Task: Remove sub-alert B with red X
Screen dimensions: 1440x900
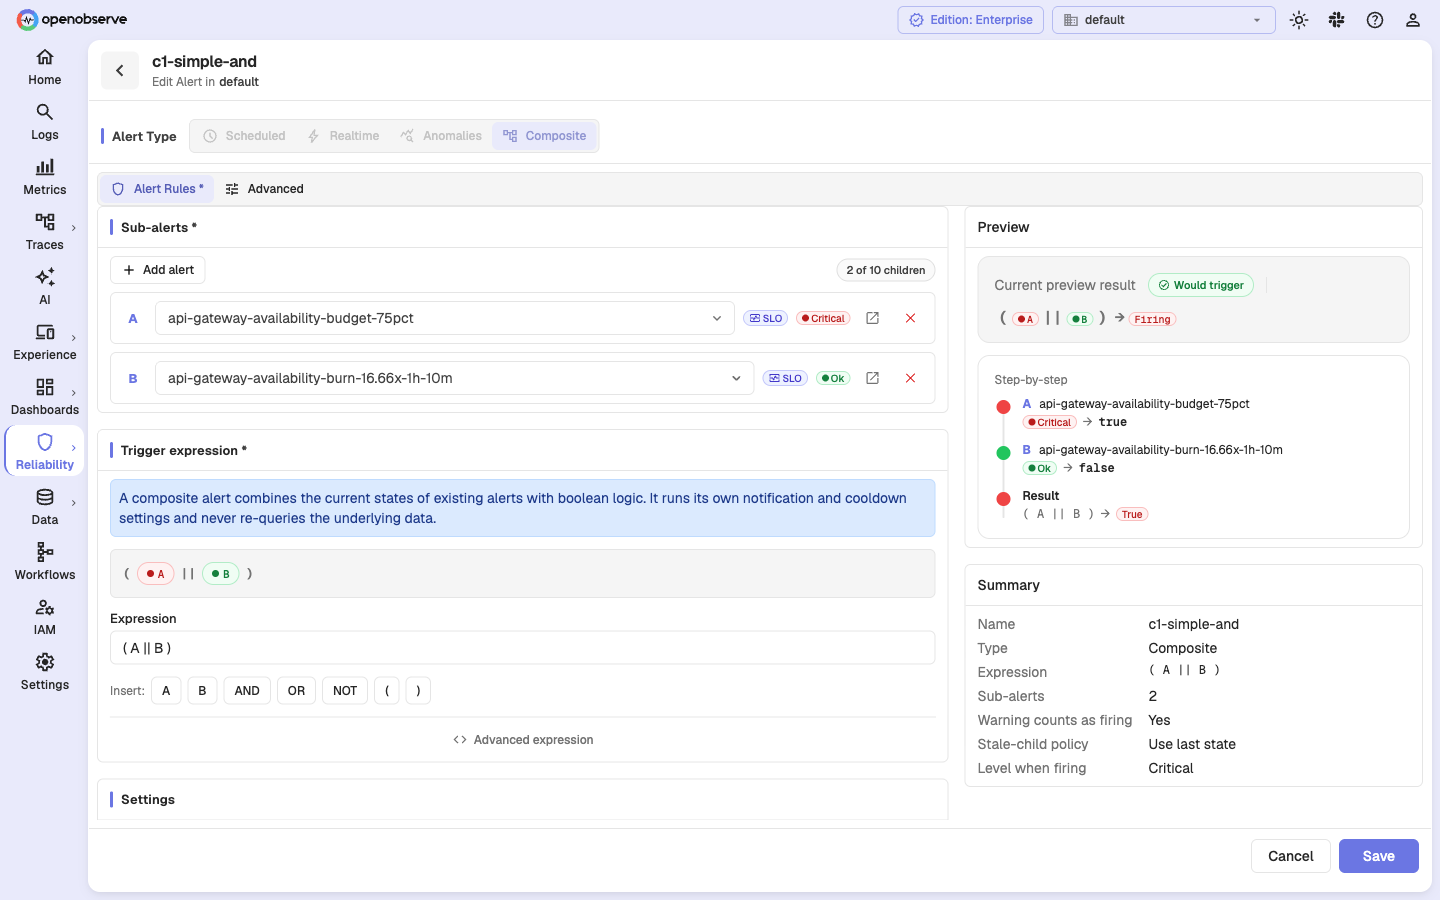Action: click(x=910, y=378)
